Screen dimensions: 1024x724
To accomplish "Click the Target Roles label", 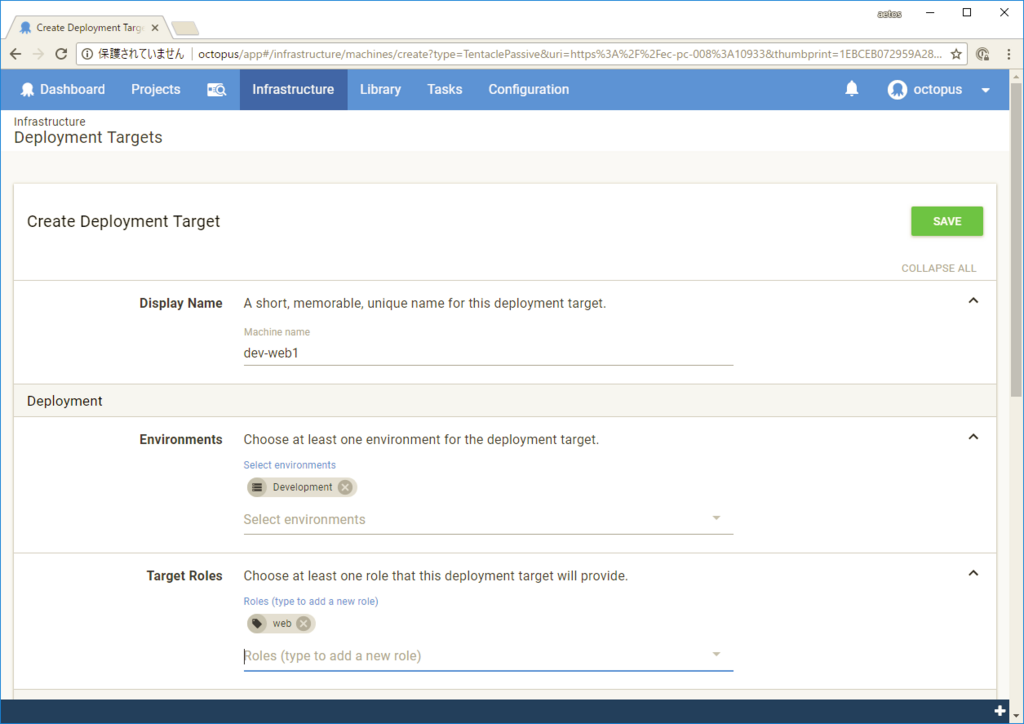I will click(x=184, y=576).
